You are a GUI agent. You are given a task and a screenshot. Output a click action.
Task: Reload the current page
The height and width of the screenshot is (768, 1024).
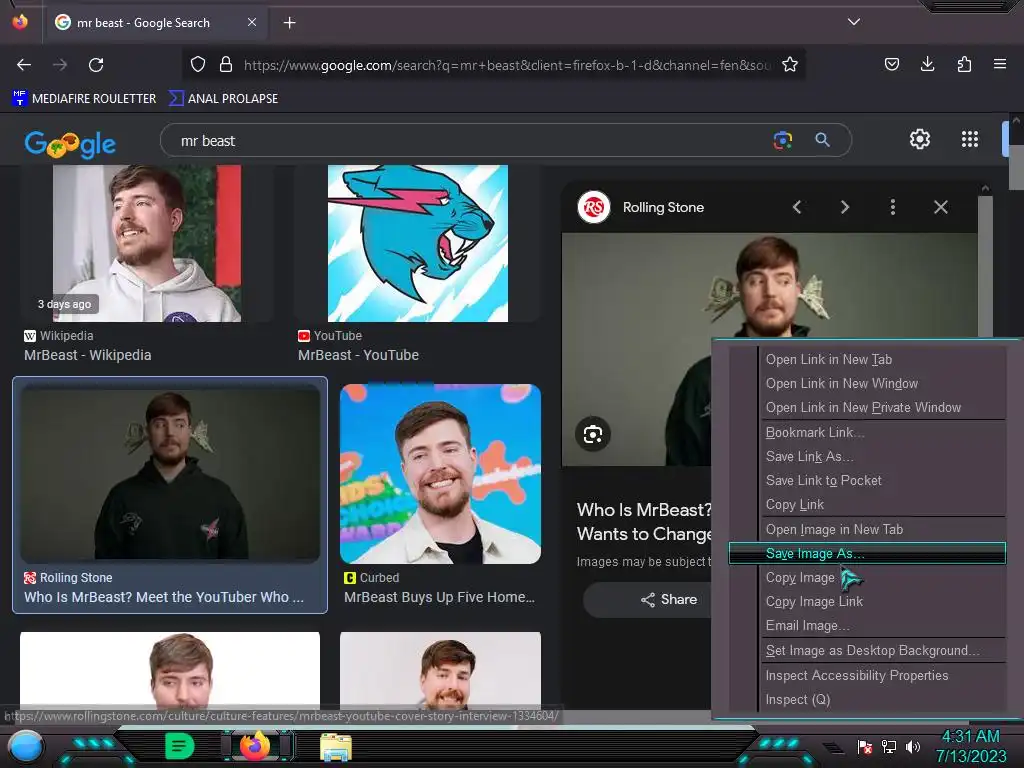click(x=96, y=65)
